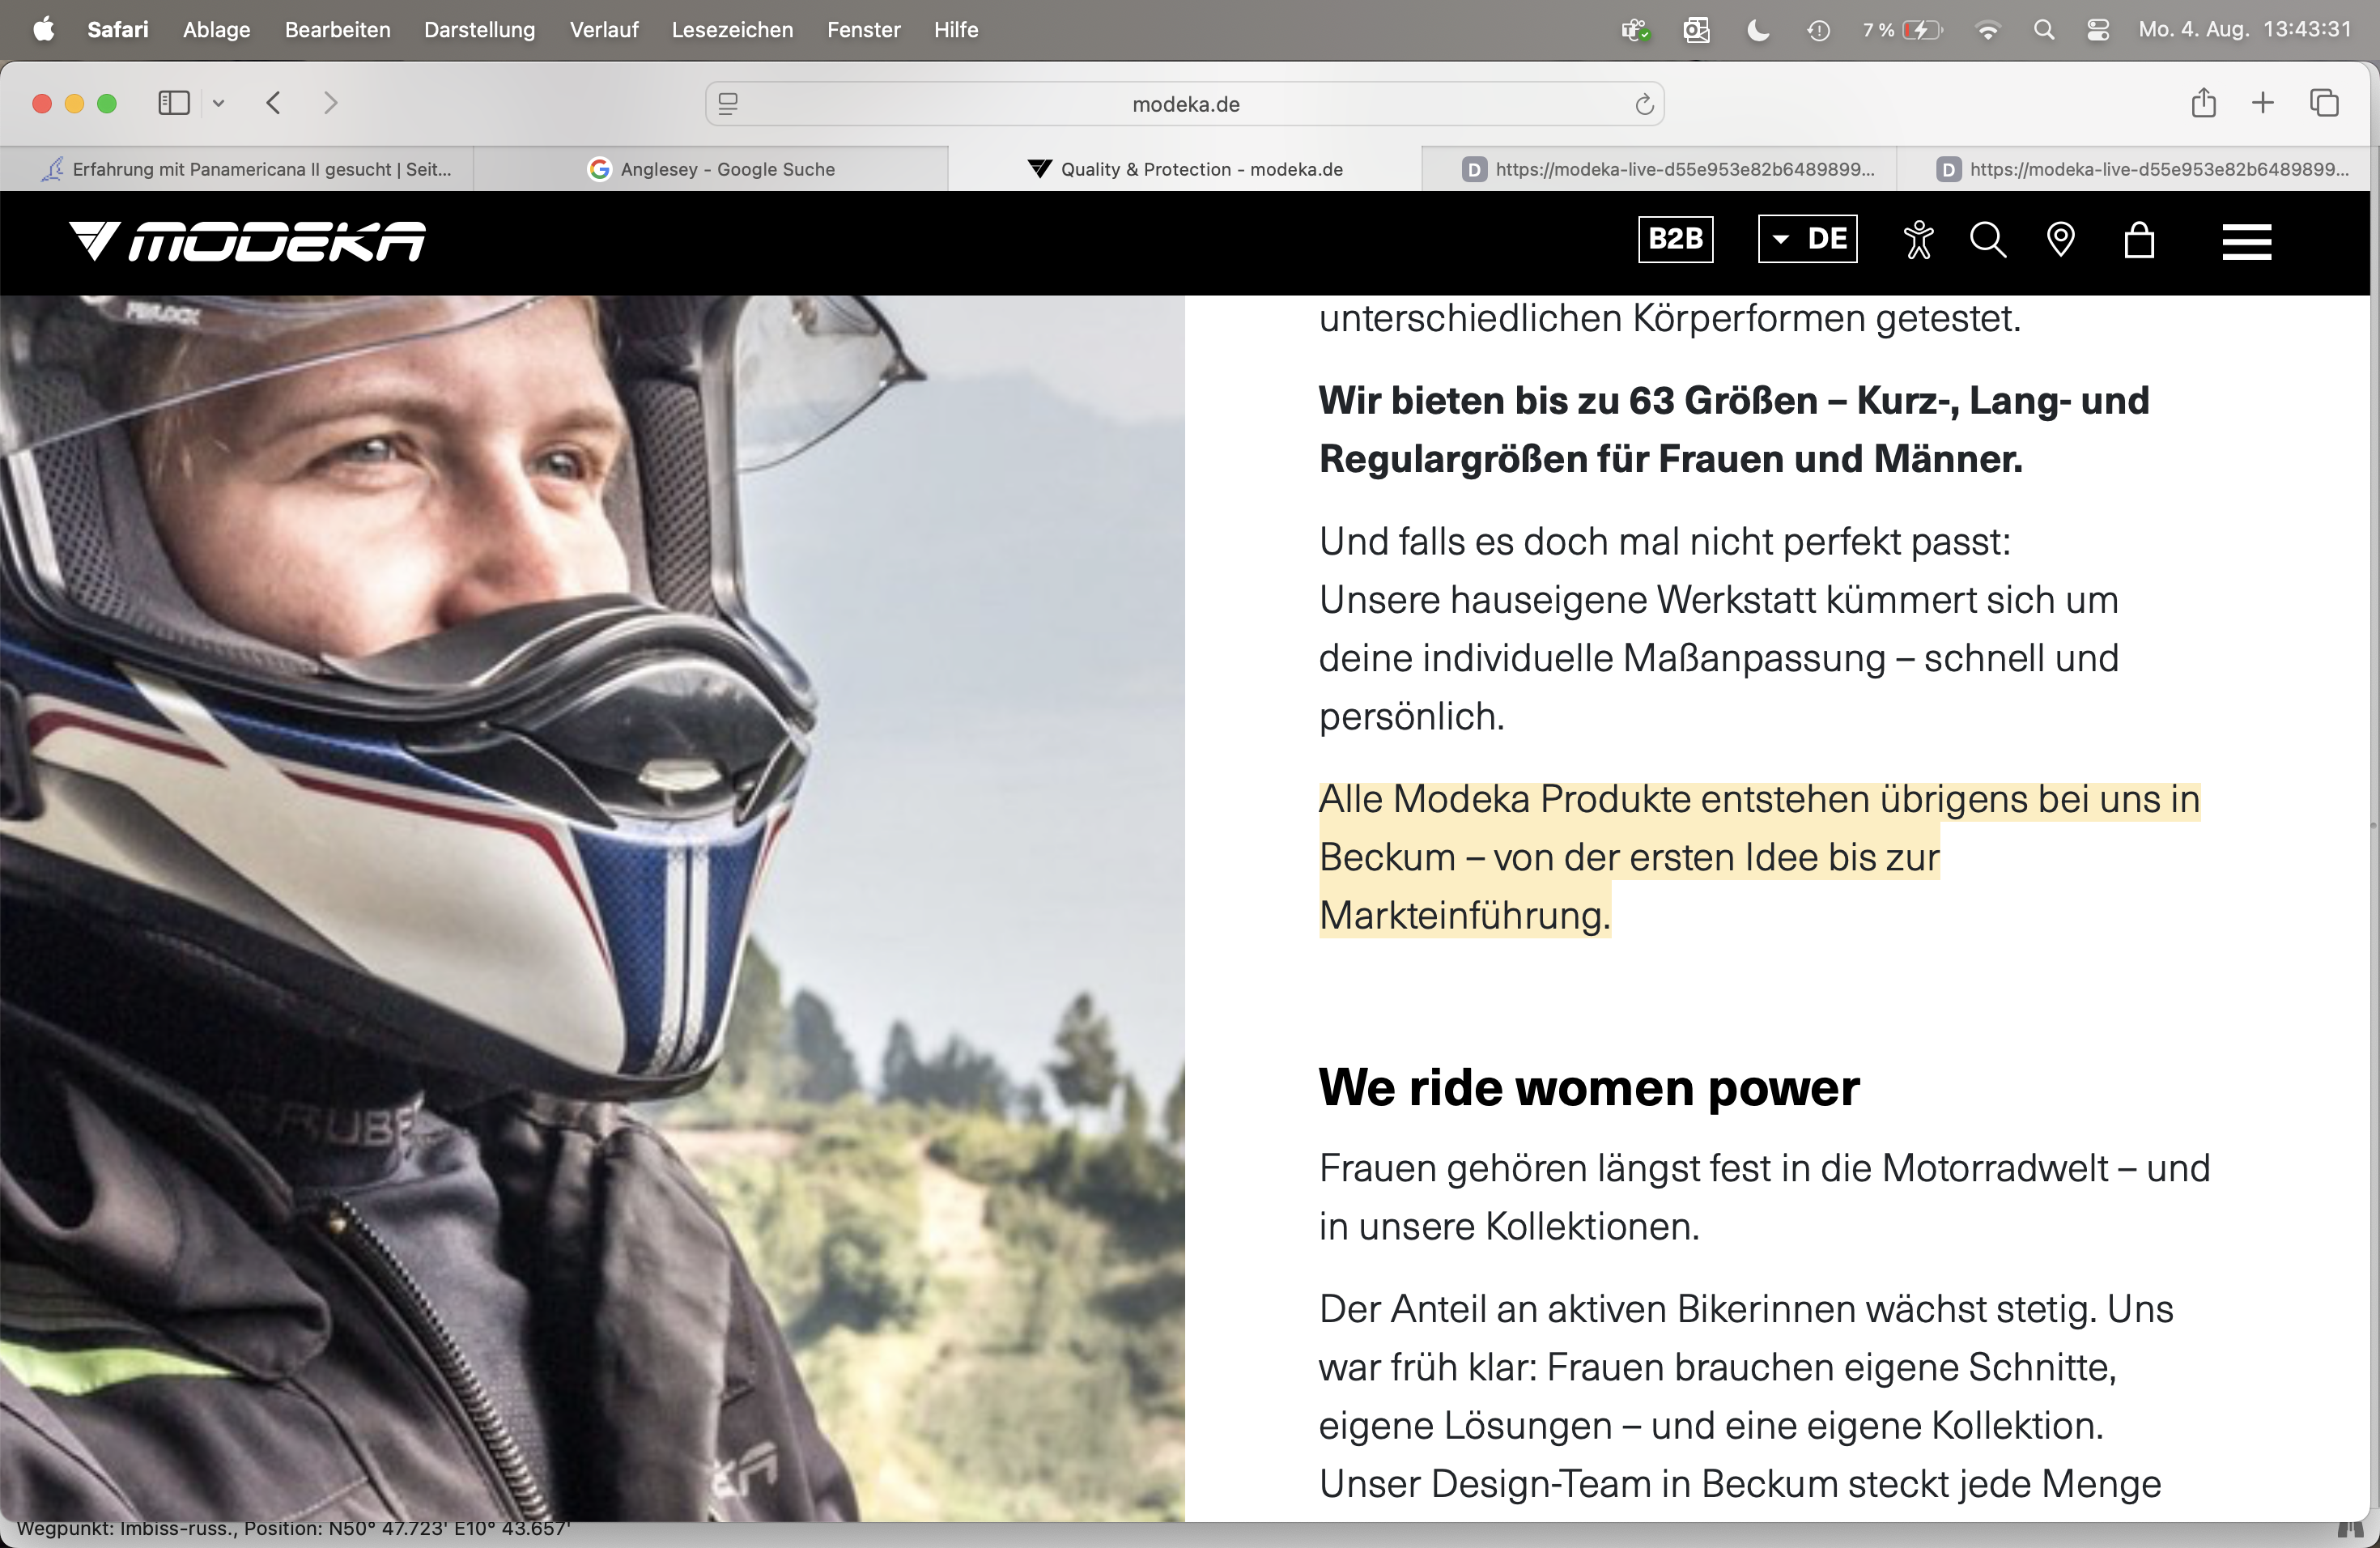The height and width of the screenshot is (1548, 2380).
Task: Click the Safari share icon
Action: pos(2203,103)
